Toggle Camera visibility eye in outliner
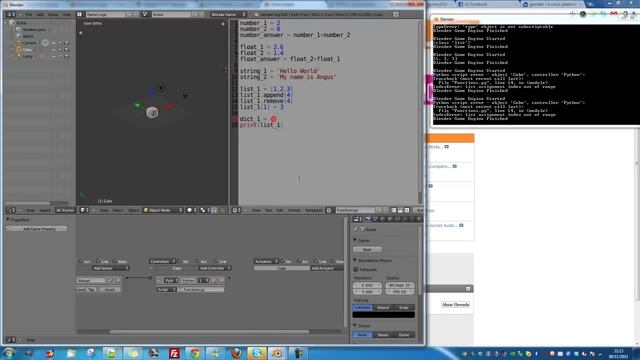Screen dimensions: 640x360 coord(53,43)
